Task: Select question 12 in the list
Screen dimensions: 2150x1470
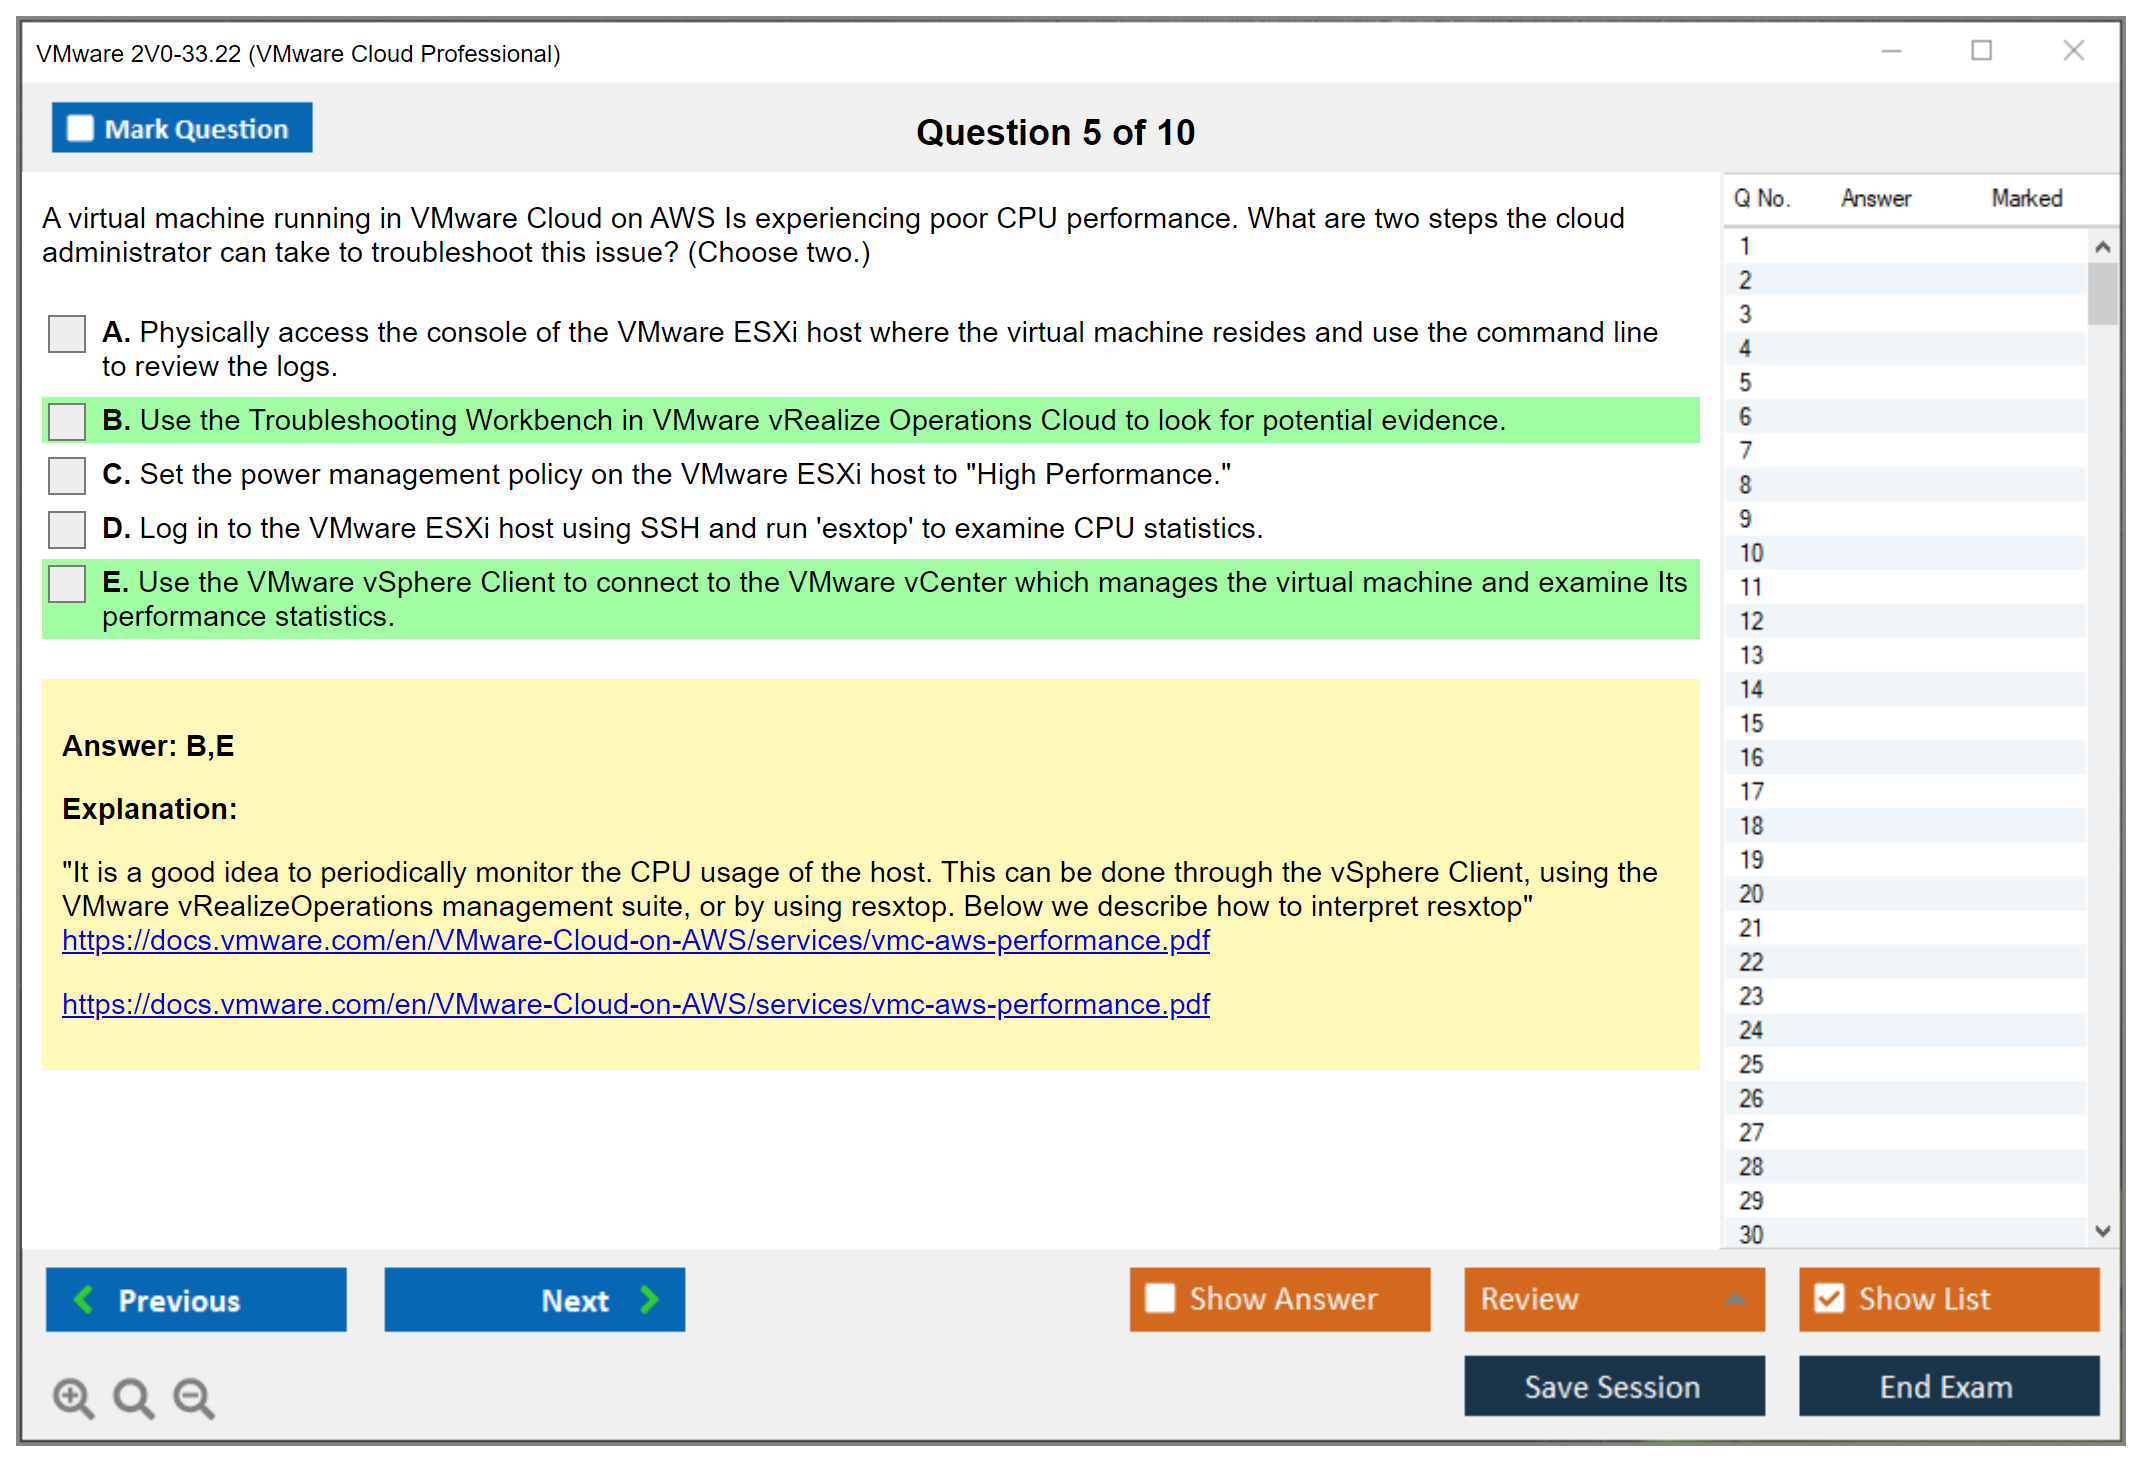Action: coord(1751,621)
